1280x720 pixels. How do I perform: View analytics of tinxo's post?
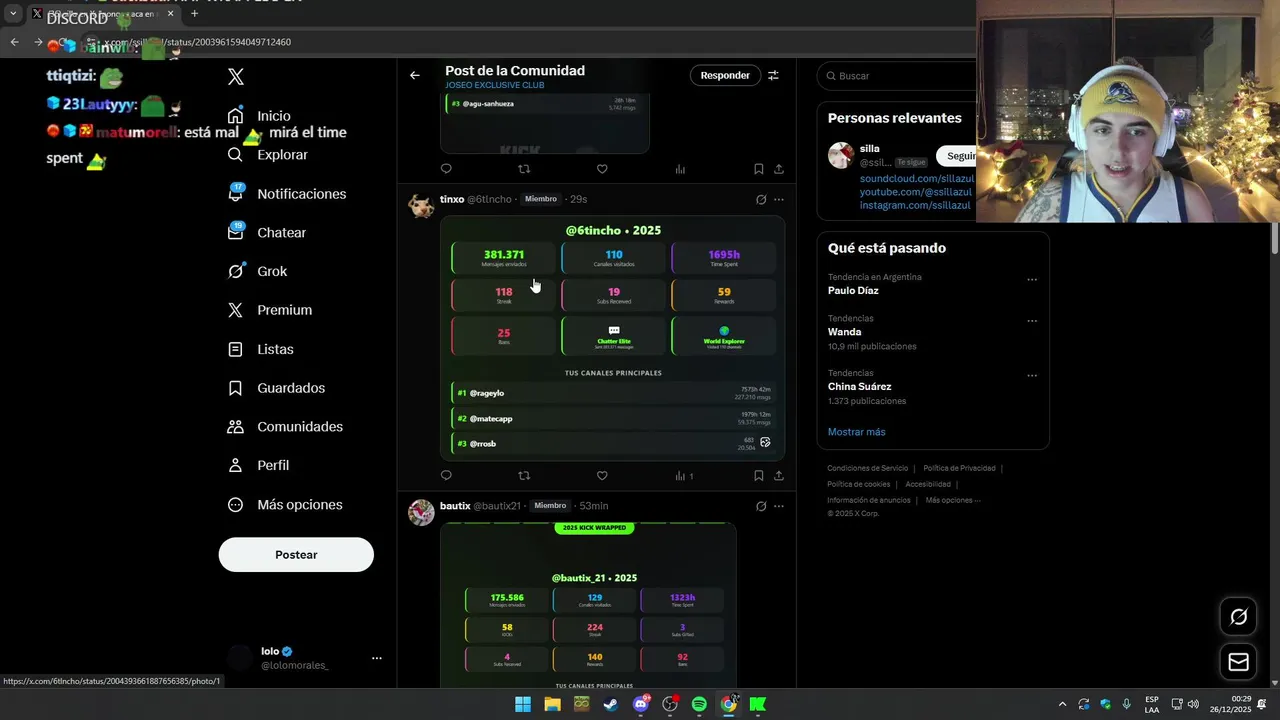coord(684,476)
